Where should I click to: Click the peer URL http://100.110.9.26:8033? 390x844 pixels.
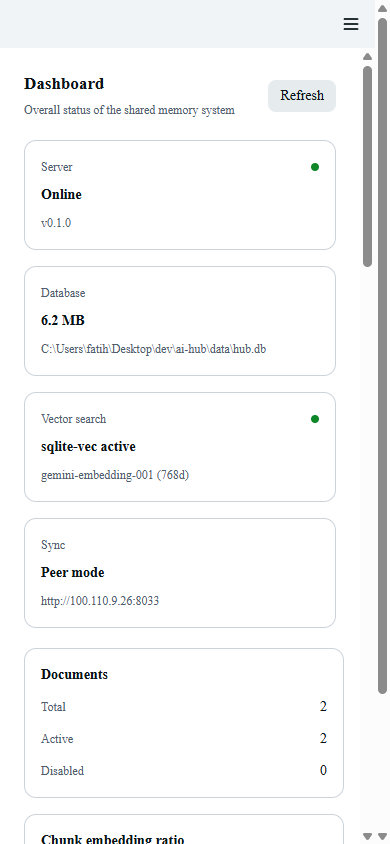[x=100, y=601]
